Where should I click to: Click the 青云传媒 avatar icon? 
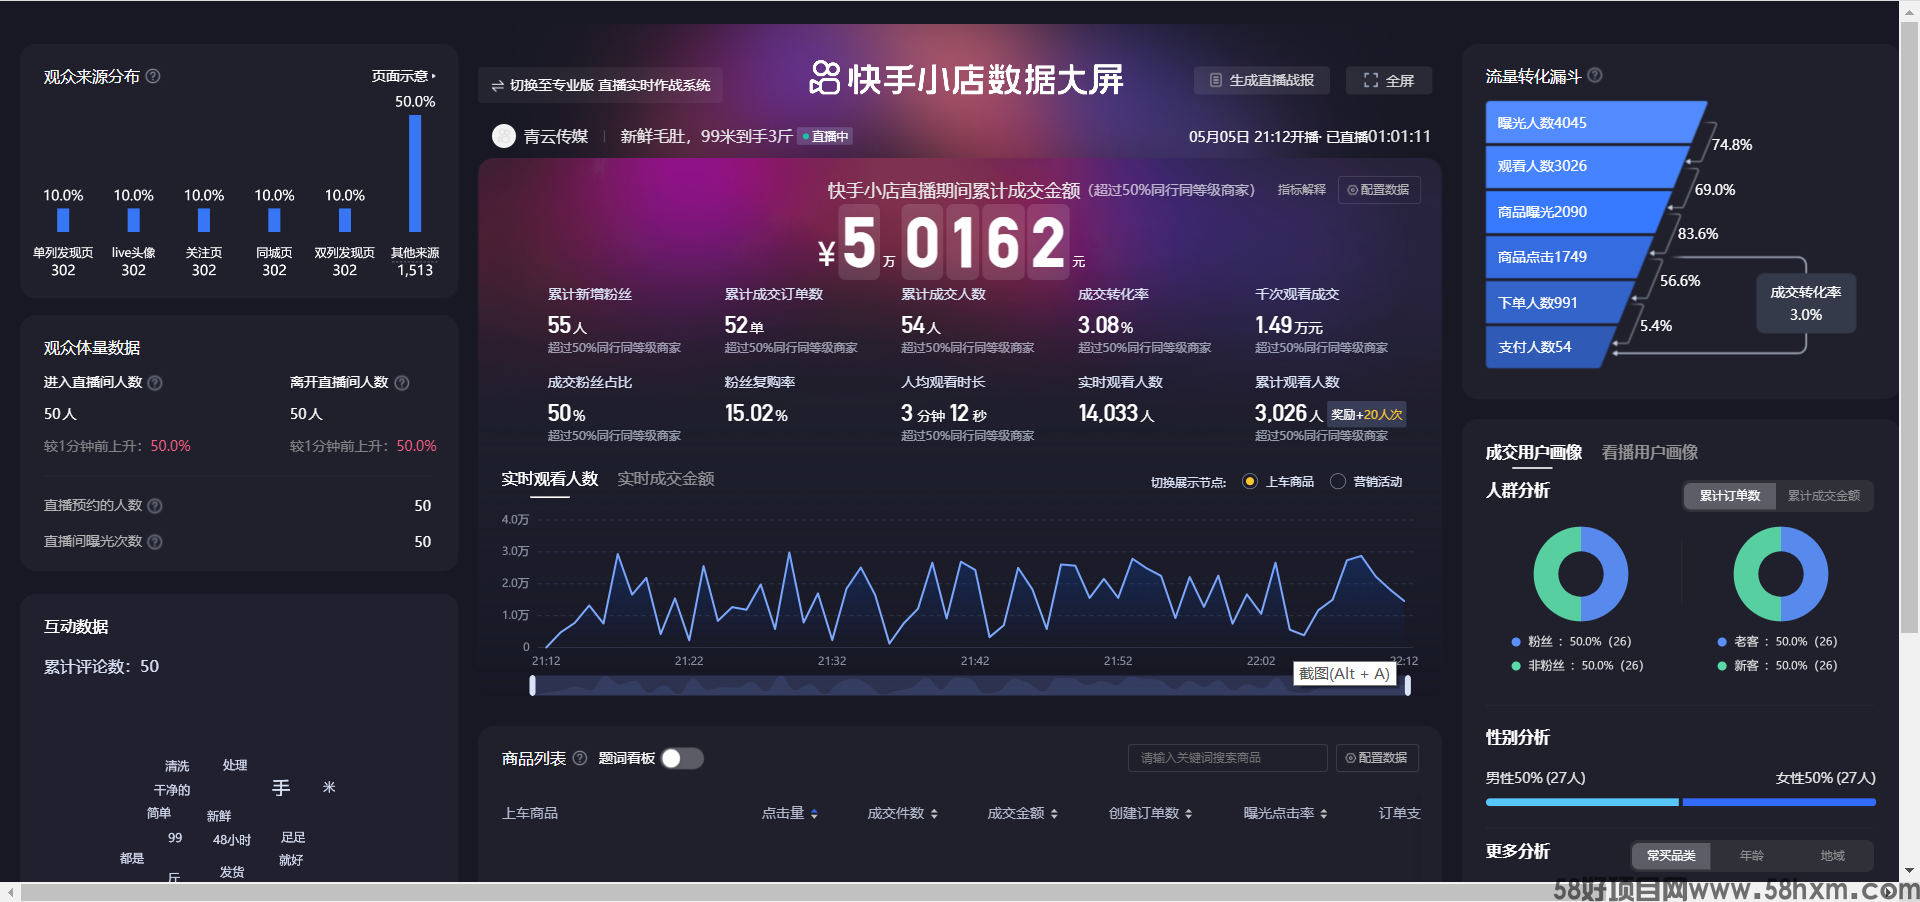(504, 136)
